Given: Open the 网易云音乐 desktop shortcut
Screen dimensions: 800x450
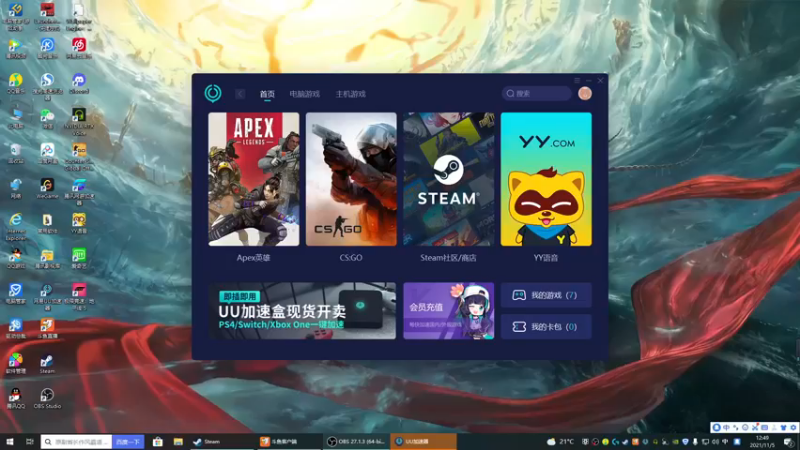Looking at the screenshot, I should click(x=79, y=48).
